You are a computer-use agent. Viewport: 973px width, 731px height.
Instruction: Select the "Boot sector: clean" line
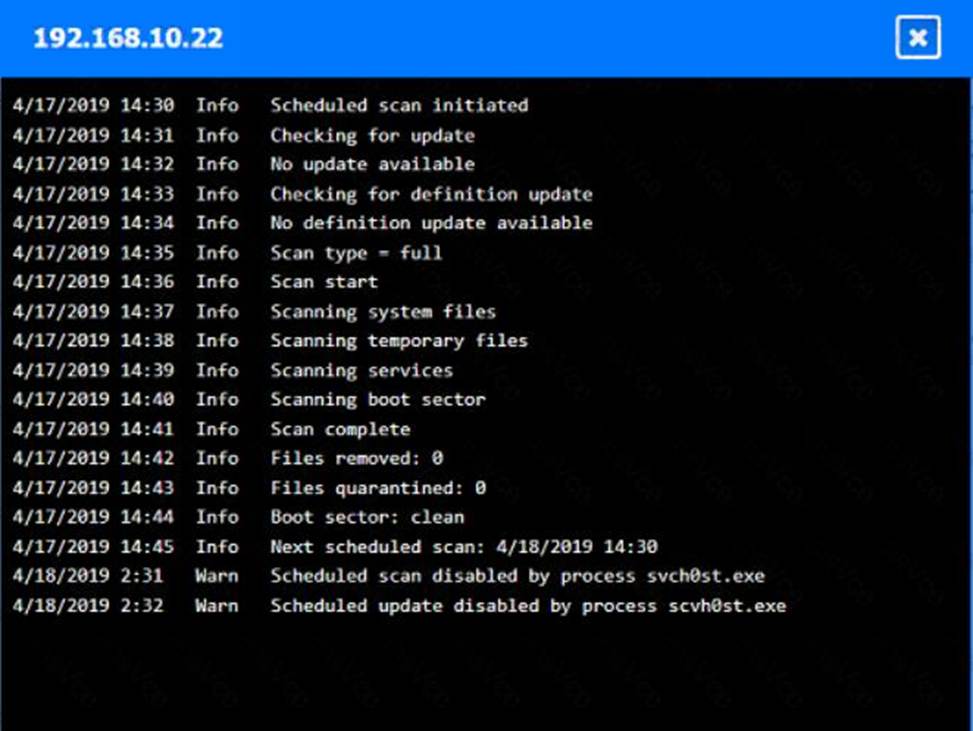coord(367,518)
